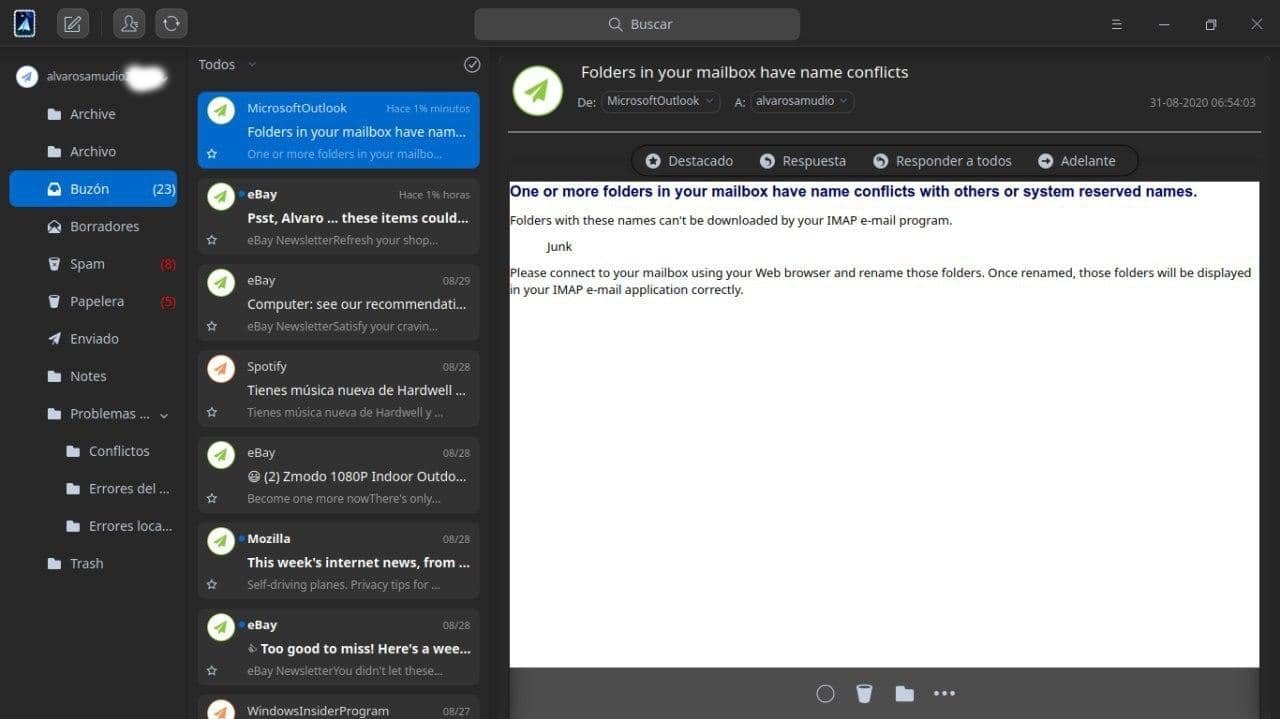Open the Archive folder
The width and height of the screenshot is (1280, 719).
tap(93, 114)
